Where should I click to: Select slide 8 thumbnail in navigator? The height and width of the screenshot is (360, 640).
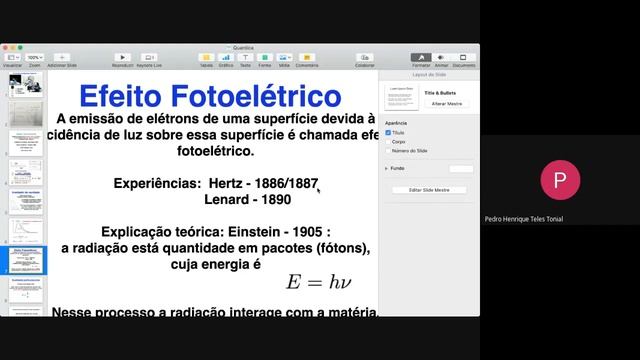[26, 290]
